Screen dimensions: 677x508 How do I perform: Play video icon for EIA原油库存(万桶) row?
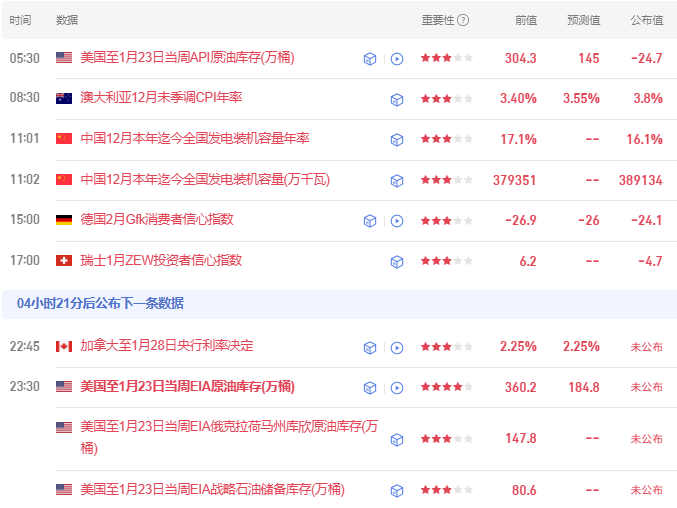point(397,388)
